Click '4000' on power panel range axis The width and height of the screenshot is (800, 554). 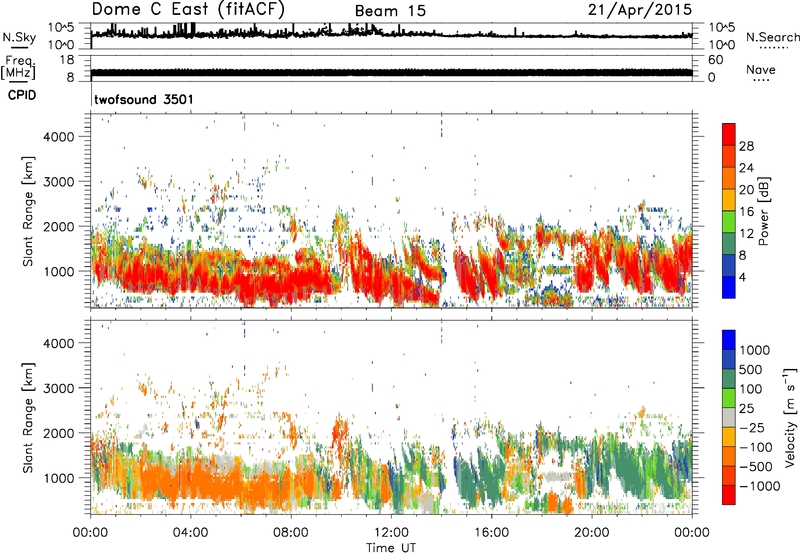59,137
